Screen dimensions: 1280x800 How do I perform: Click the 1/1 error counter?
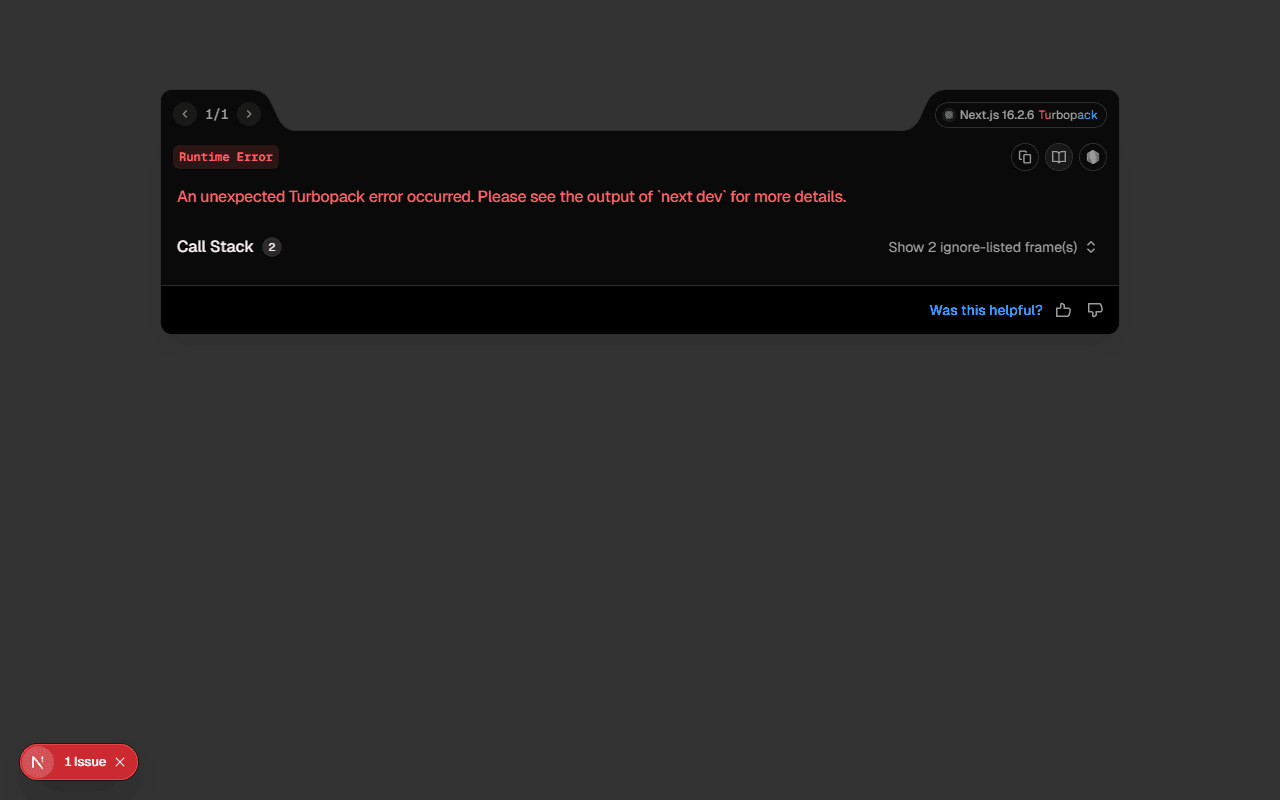217,114
